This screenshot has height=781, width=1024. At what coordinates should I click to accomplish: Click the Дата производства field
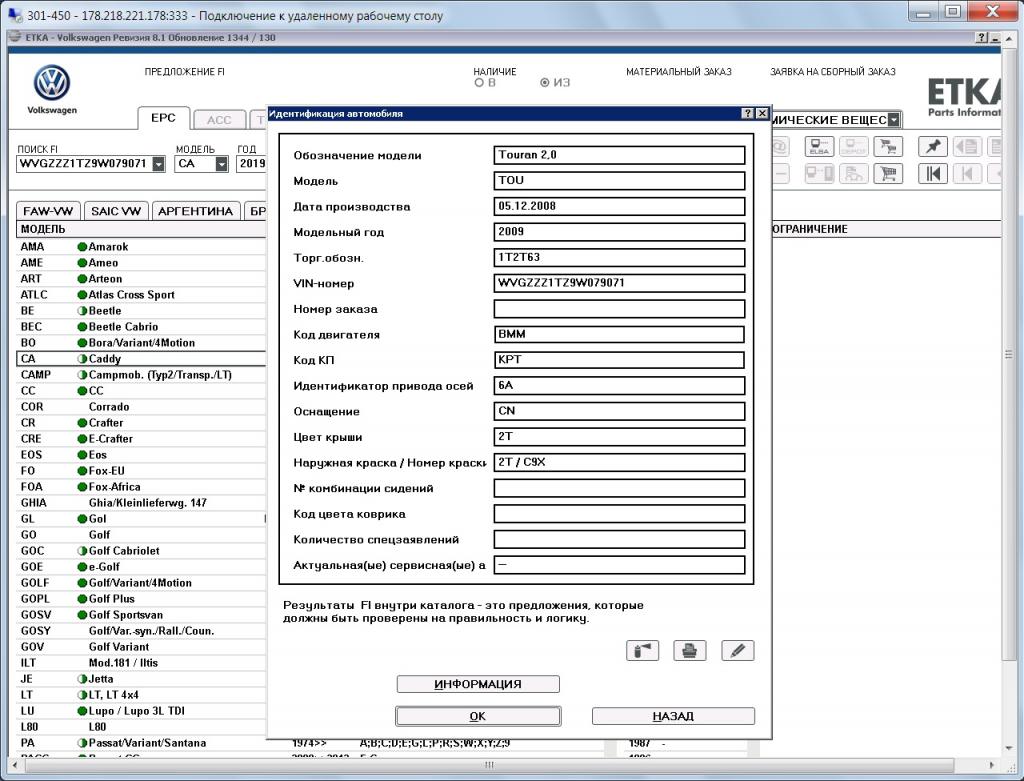[619, 206]
